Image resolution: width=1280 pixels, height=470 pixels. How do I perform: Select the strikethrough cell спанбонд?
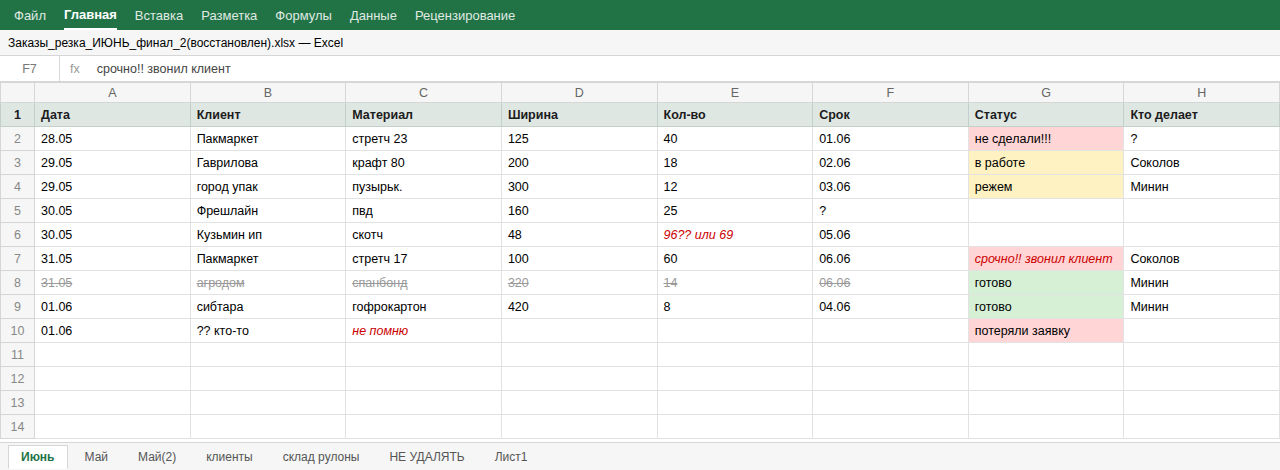click(x=423, y=283)
